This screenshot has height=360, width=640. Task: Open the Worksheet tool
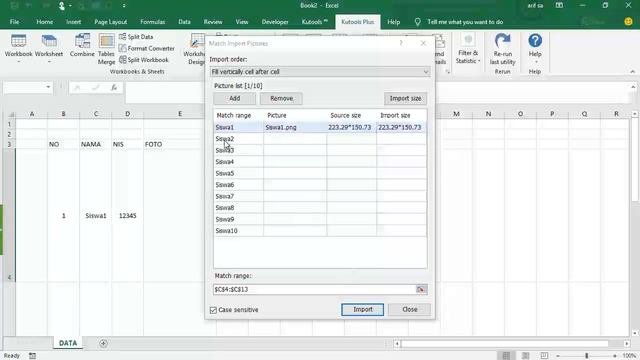[x=49, y=48]
